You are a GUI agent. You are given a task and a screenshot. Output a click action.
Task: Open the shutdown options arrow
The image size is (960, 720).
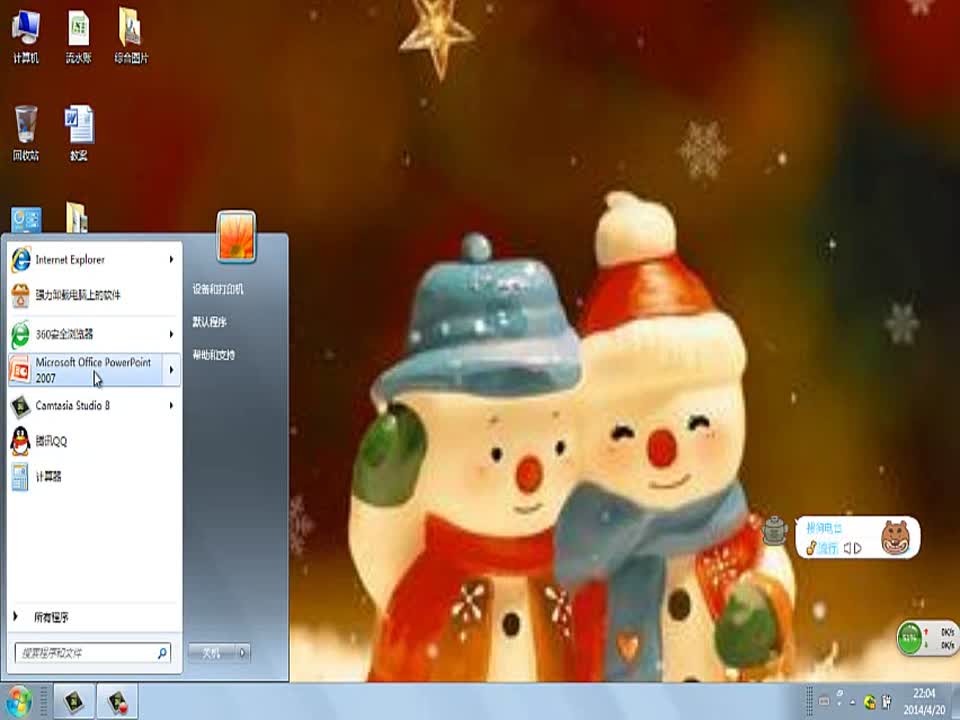pos(242,653)
